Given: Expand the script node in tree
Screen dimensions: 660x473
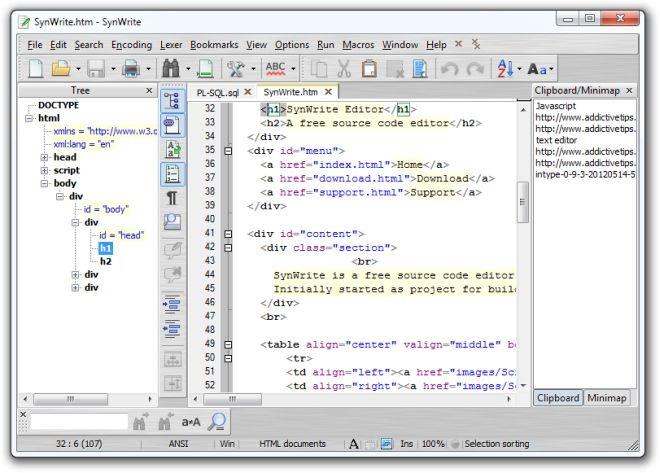Looking at the screenshot, I should tap(44, 170).
